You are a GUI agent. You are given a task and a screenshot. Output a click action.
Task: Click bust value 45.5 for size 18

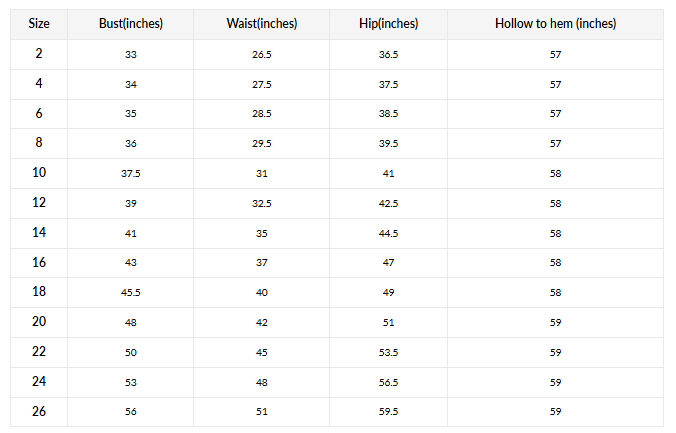click(131, 293)
